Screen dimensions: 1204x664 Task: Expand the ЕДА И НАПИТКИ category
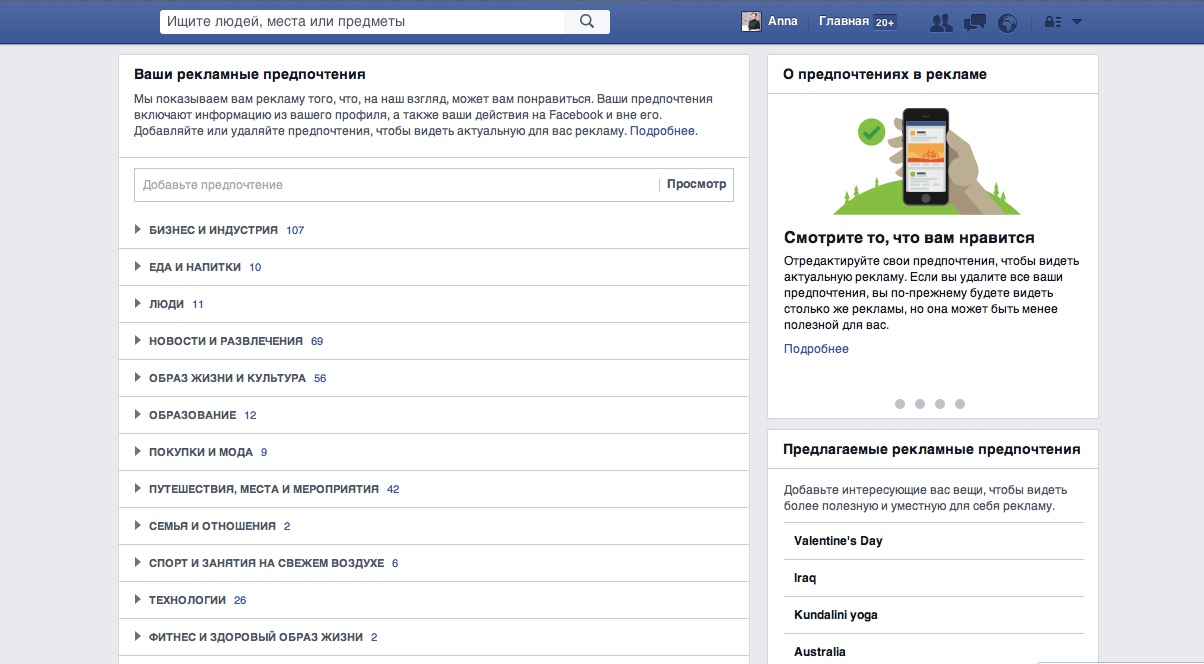434,267
